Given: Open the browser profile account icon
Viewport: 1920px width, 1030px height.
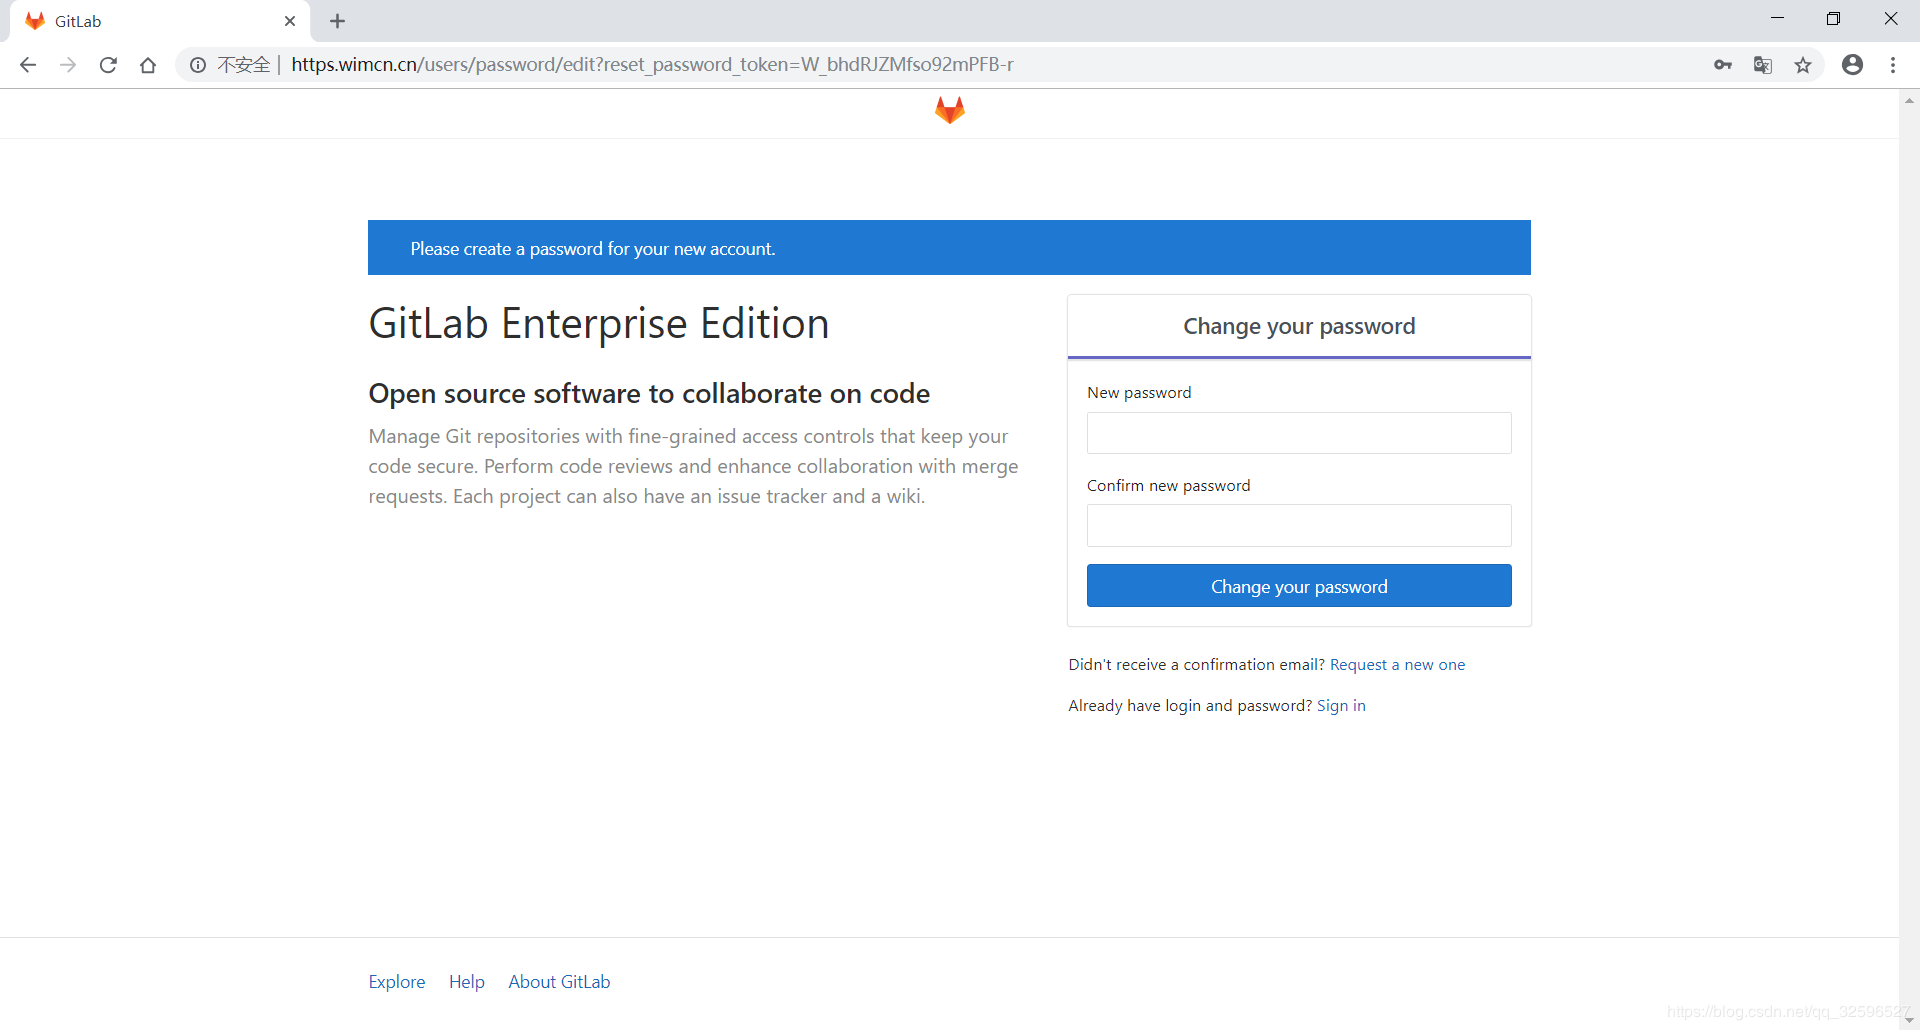Looking at the screenshot, I should (1852, 65).
